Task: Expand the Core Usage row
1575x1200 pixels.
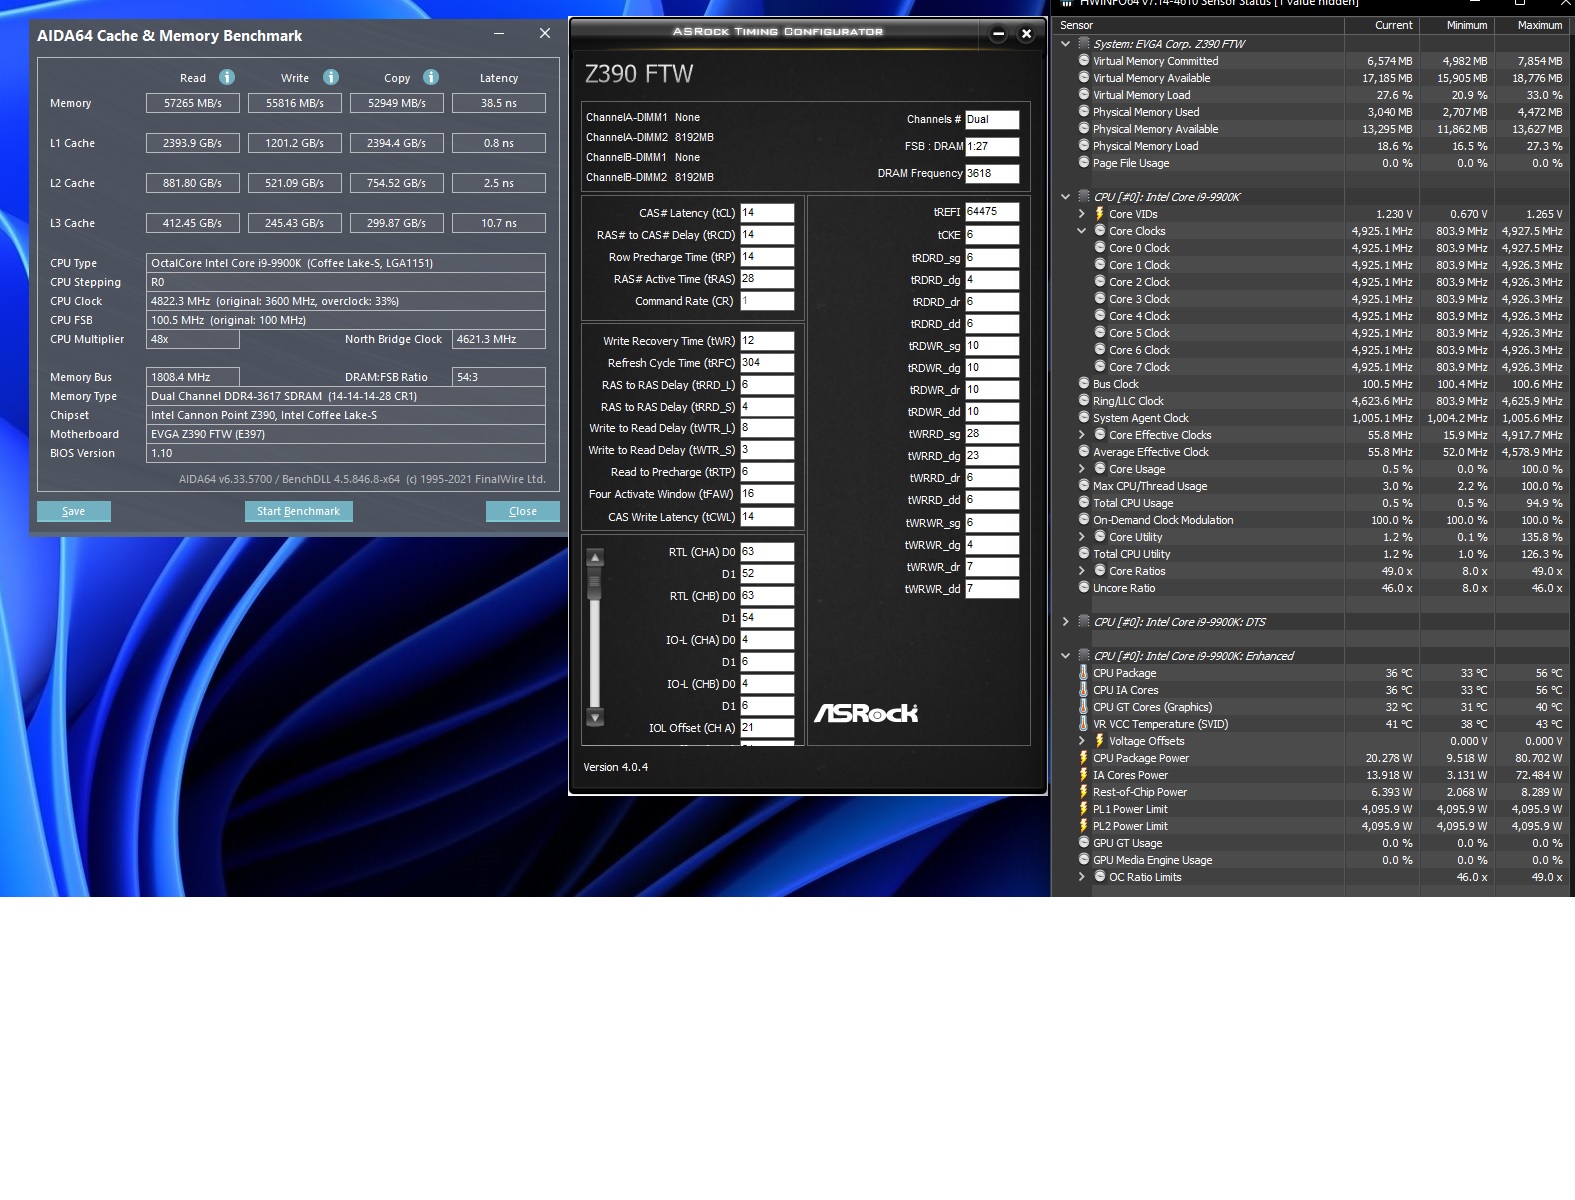Action: 1082,469
